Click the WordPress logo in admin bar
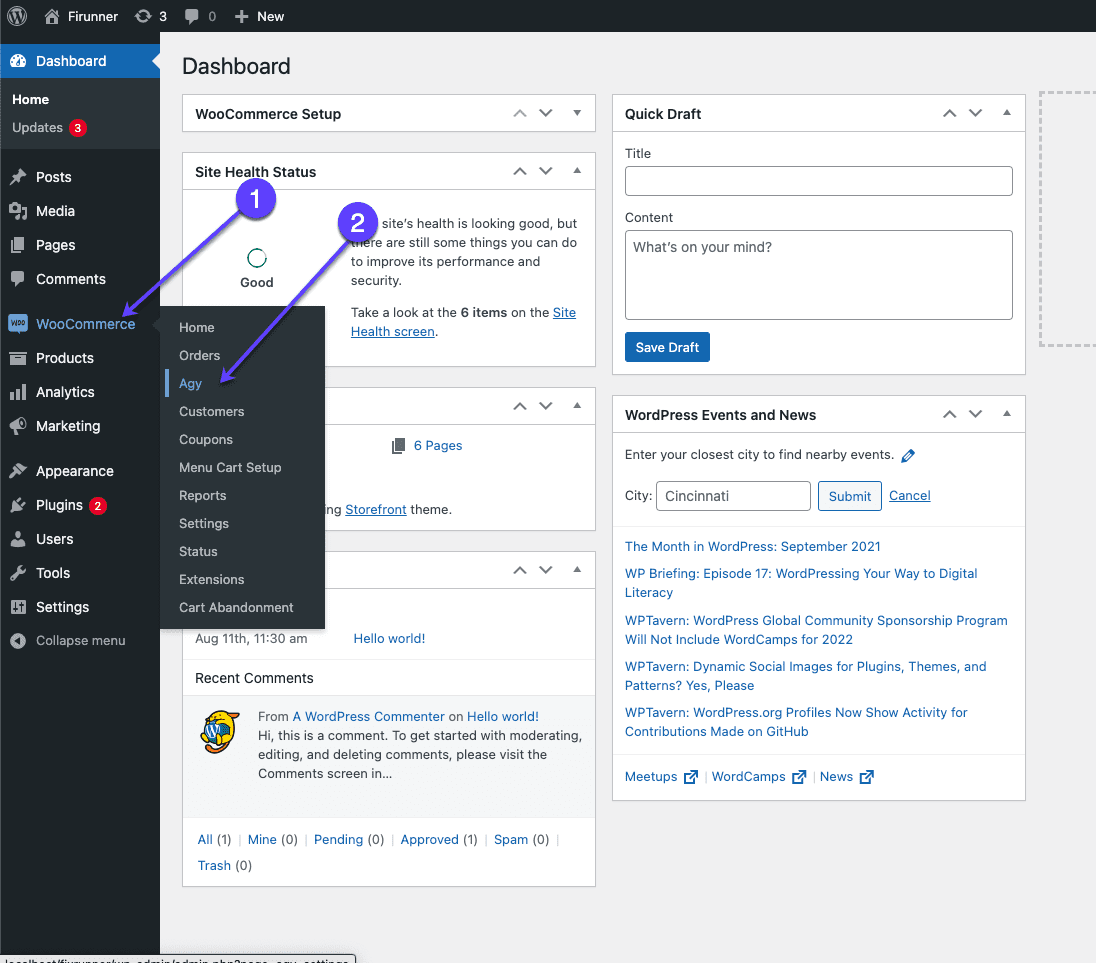 point(17,16)
